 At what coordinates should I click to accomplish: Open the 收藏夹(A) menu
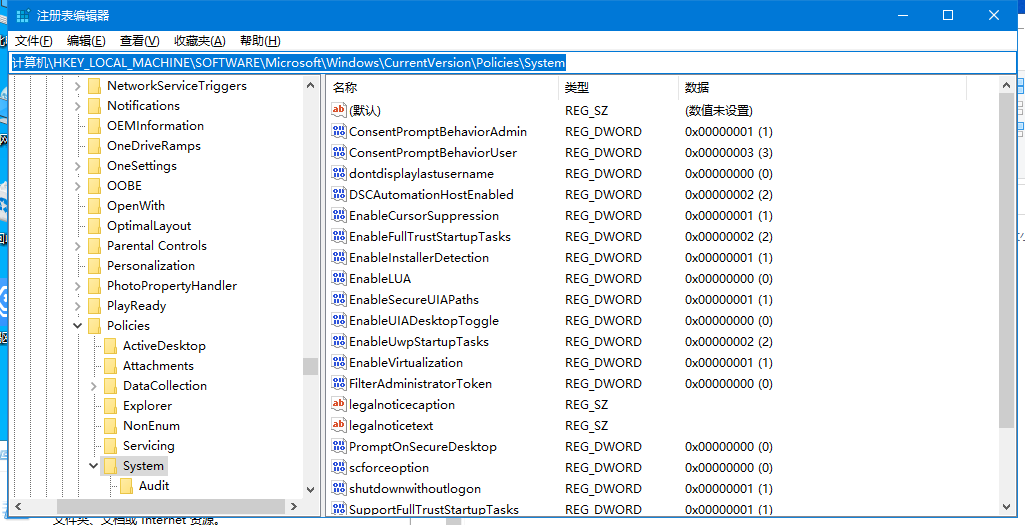pos(199,41)
